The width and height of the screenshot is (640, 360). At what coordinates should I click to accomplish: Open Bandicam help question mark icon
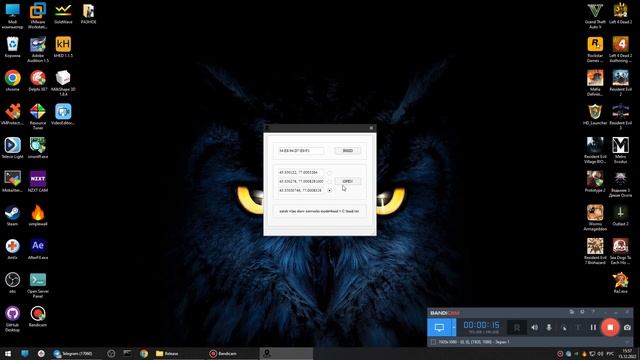(593, 312)
